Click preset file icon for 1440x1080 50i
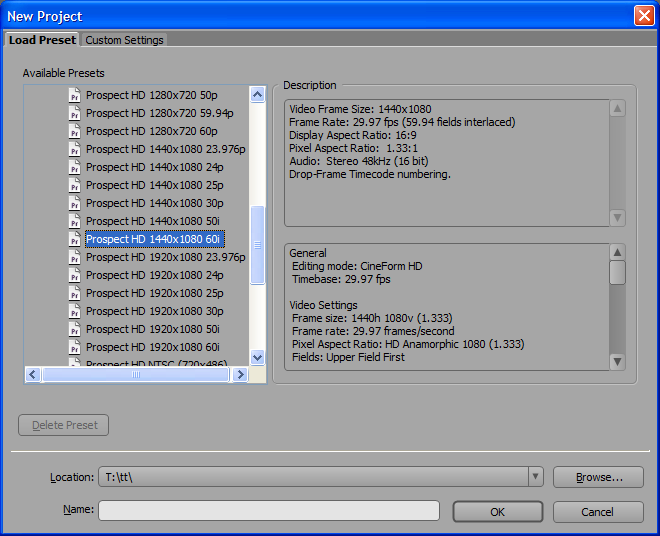 point(75,221)
